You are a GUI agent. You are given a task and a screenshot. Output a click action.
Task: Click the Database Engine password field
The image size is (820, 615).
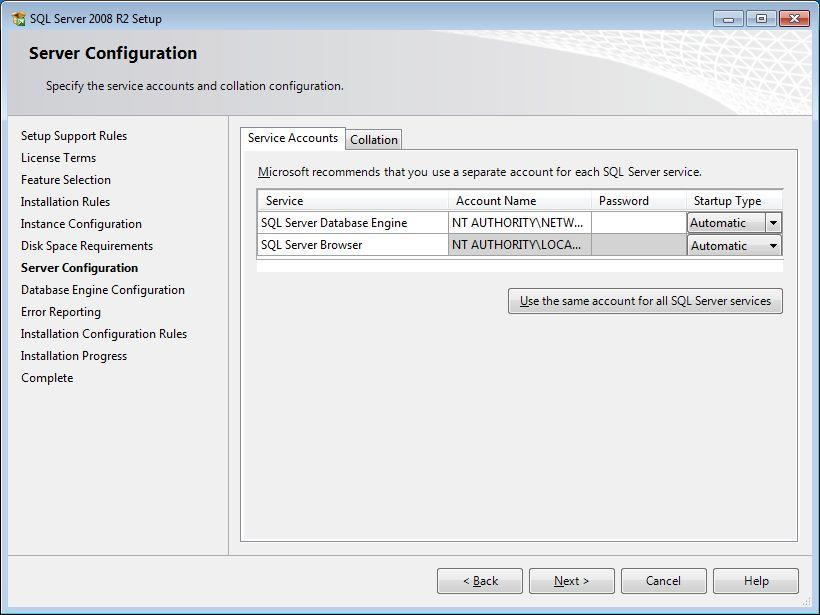639,223
